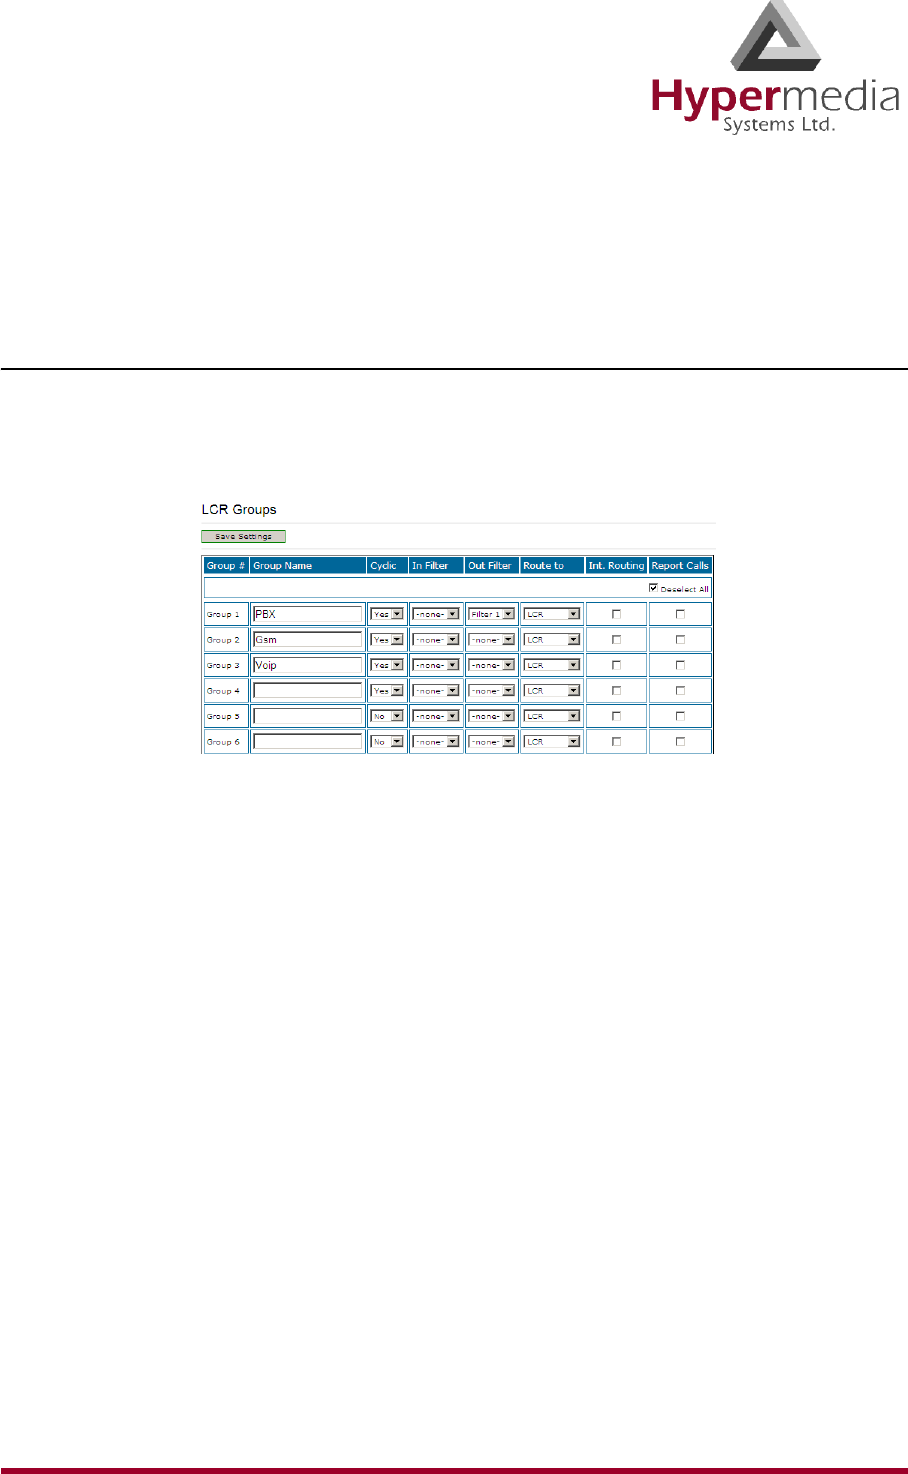Open Cyclic dropdown for Group 2
The image size is (908, 1474).
[x=387, y=640]
